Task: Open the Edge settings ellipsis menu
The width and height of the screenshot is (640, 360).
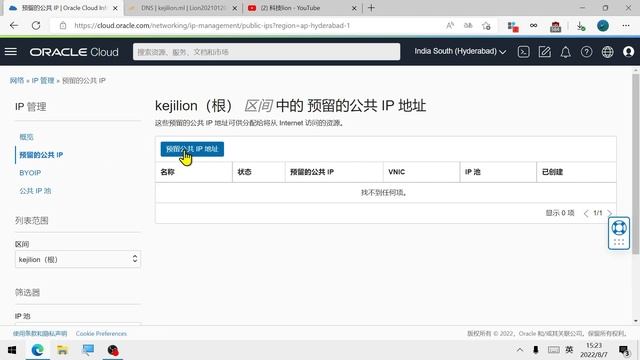Action: coord(626,25)
